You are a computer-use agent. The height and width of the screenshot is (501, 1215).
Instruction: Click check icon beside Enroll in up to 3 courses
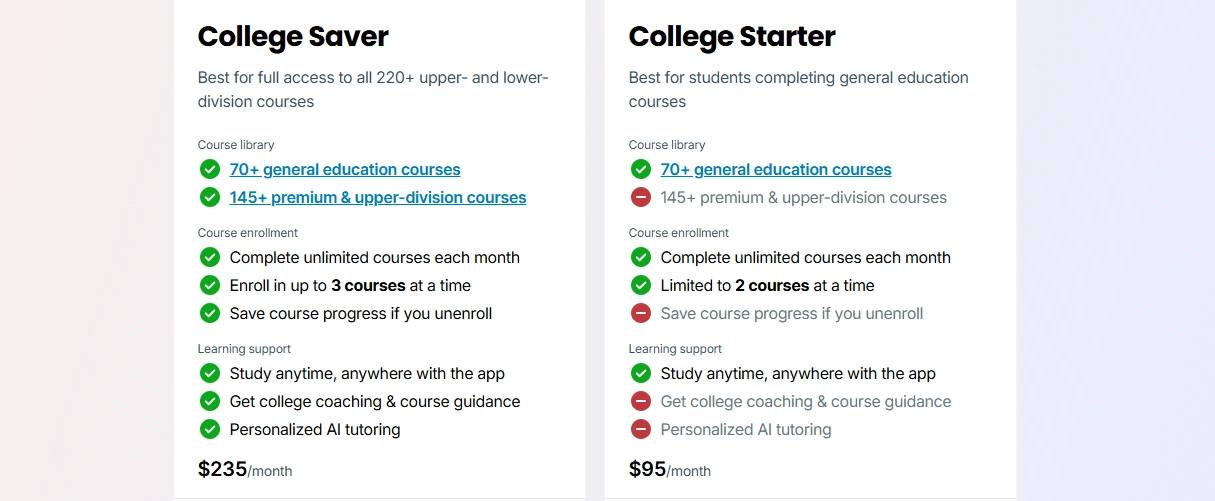[210, 285]
